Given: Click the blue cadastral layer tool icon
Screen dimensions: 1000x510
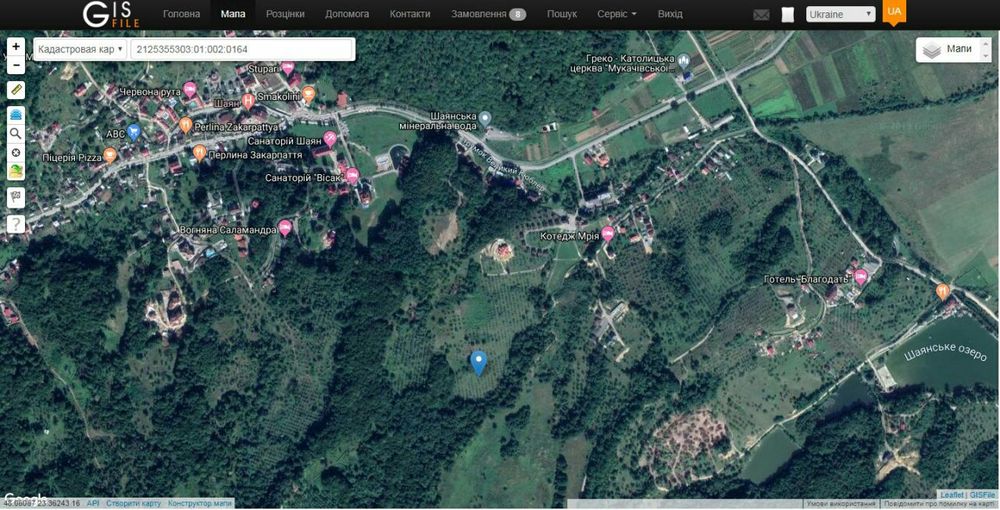Looking at the screenshot, I should pyautogui.click(x=16, y=115).
